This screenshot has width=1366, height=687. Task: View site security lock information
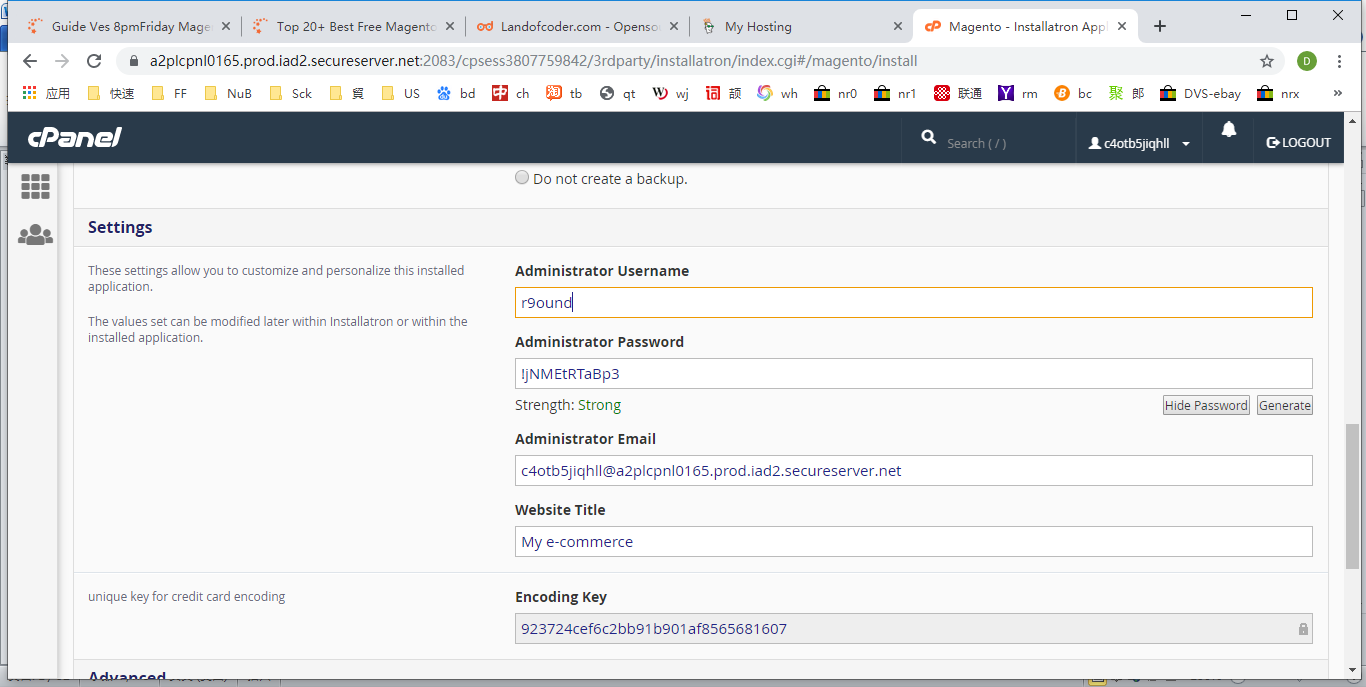click(x=132, y=61)
